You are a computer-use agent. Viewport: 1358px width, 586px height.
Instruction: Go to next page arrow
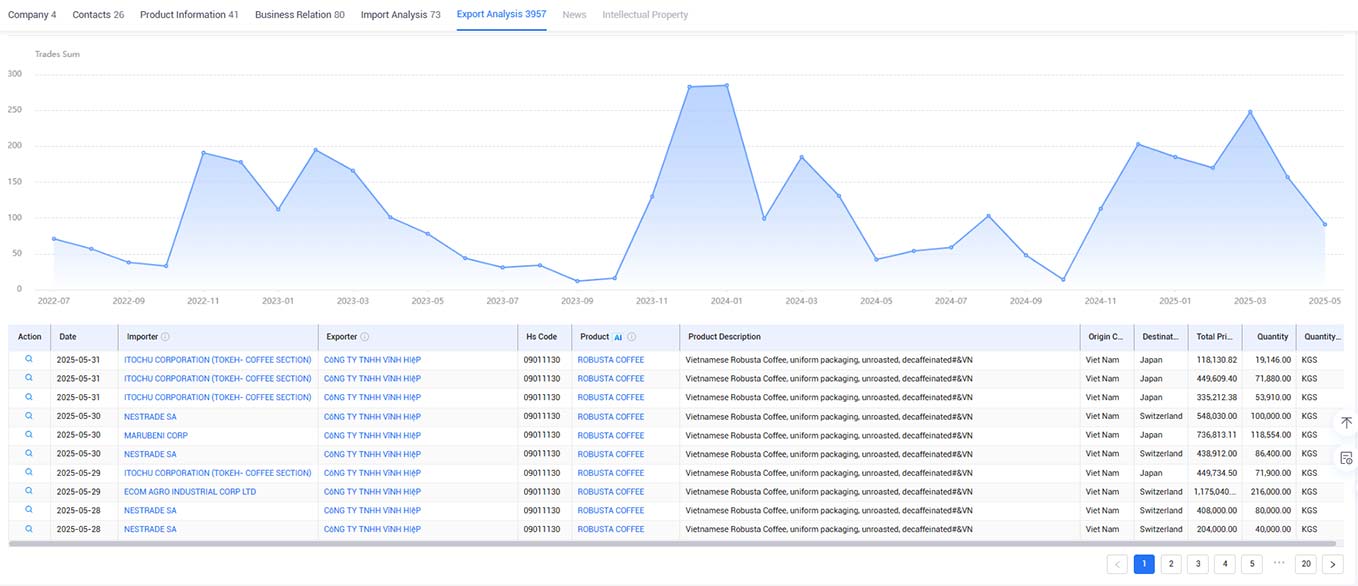[1333, 564]
